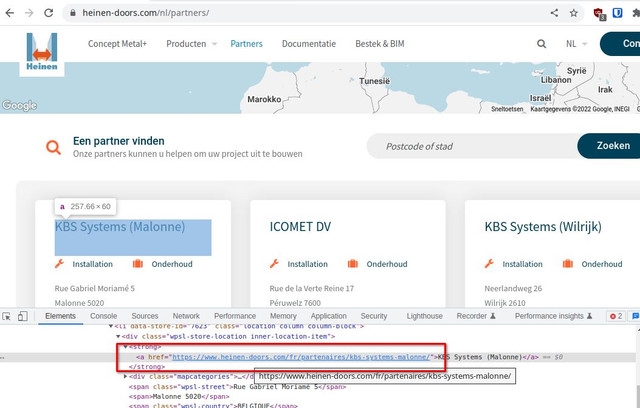This screenshot has width=640, height=408.
Task: Open the red shield extension icon
Action: click(x=599, y=13)
